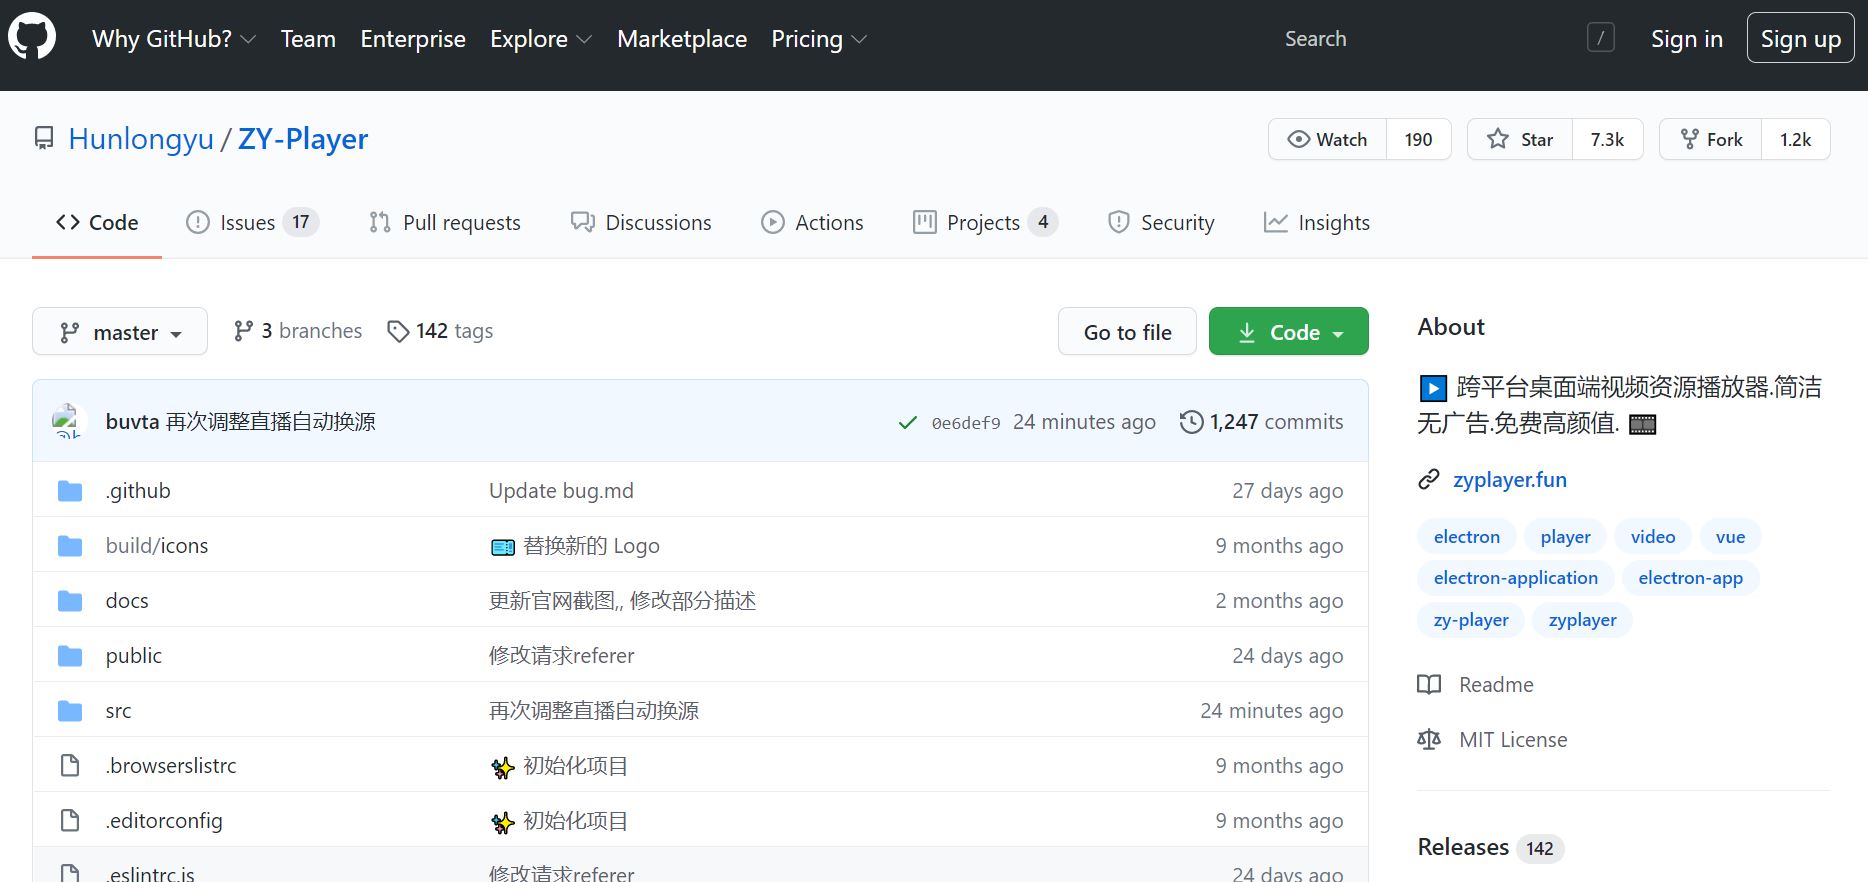
Task: Click the Sign in link
Action: point(1687,39)
